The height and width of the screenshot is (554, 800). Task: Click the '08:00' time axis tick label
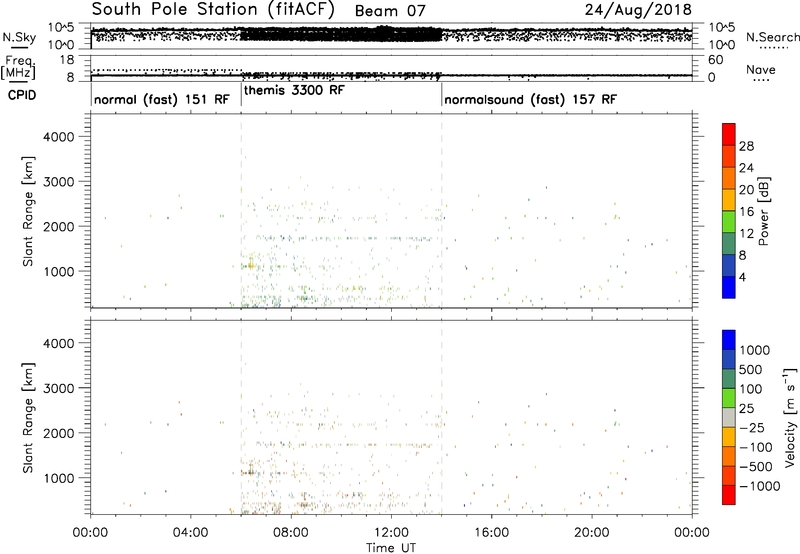291,533
